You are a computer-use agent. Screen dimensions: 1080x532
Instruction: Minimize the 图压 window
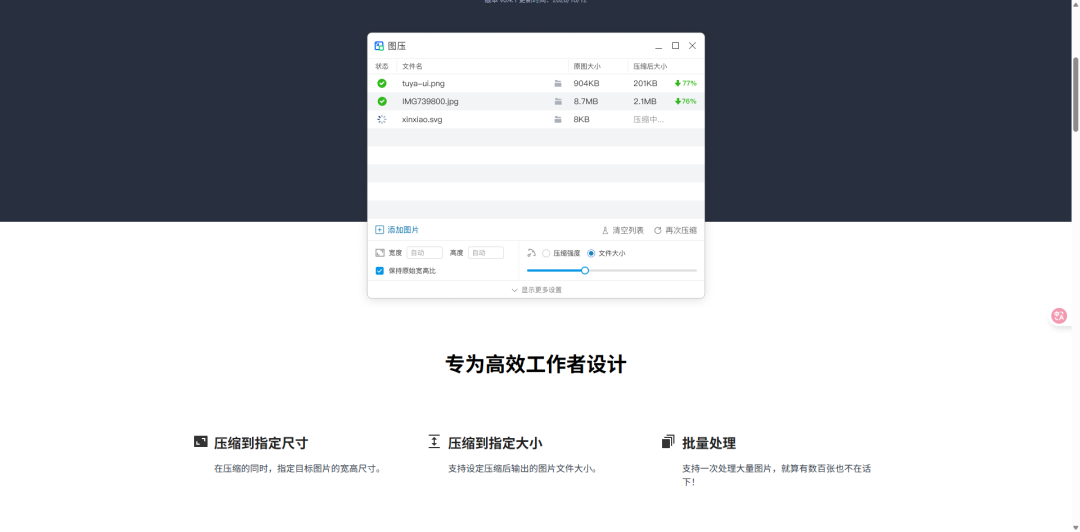point(658,46)
